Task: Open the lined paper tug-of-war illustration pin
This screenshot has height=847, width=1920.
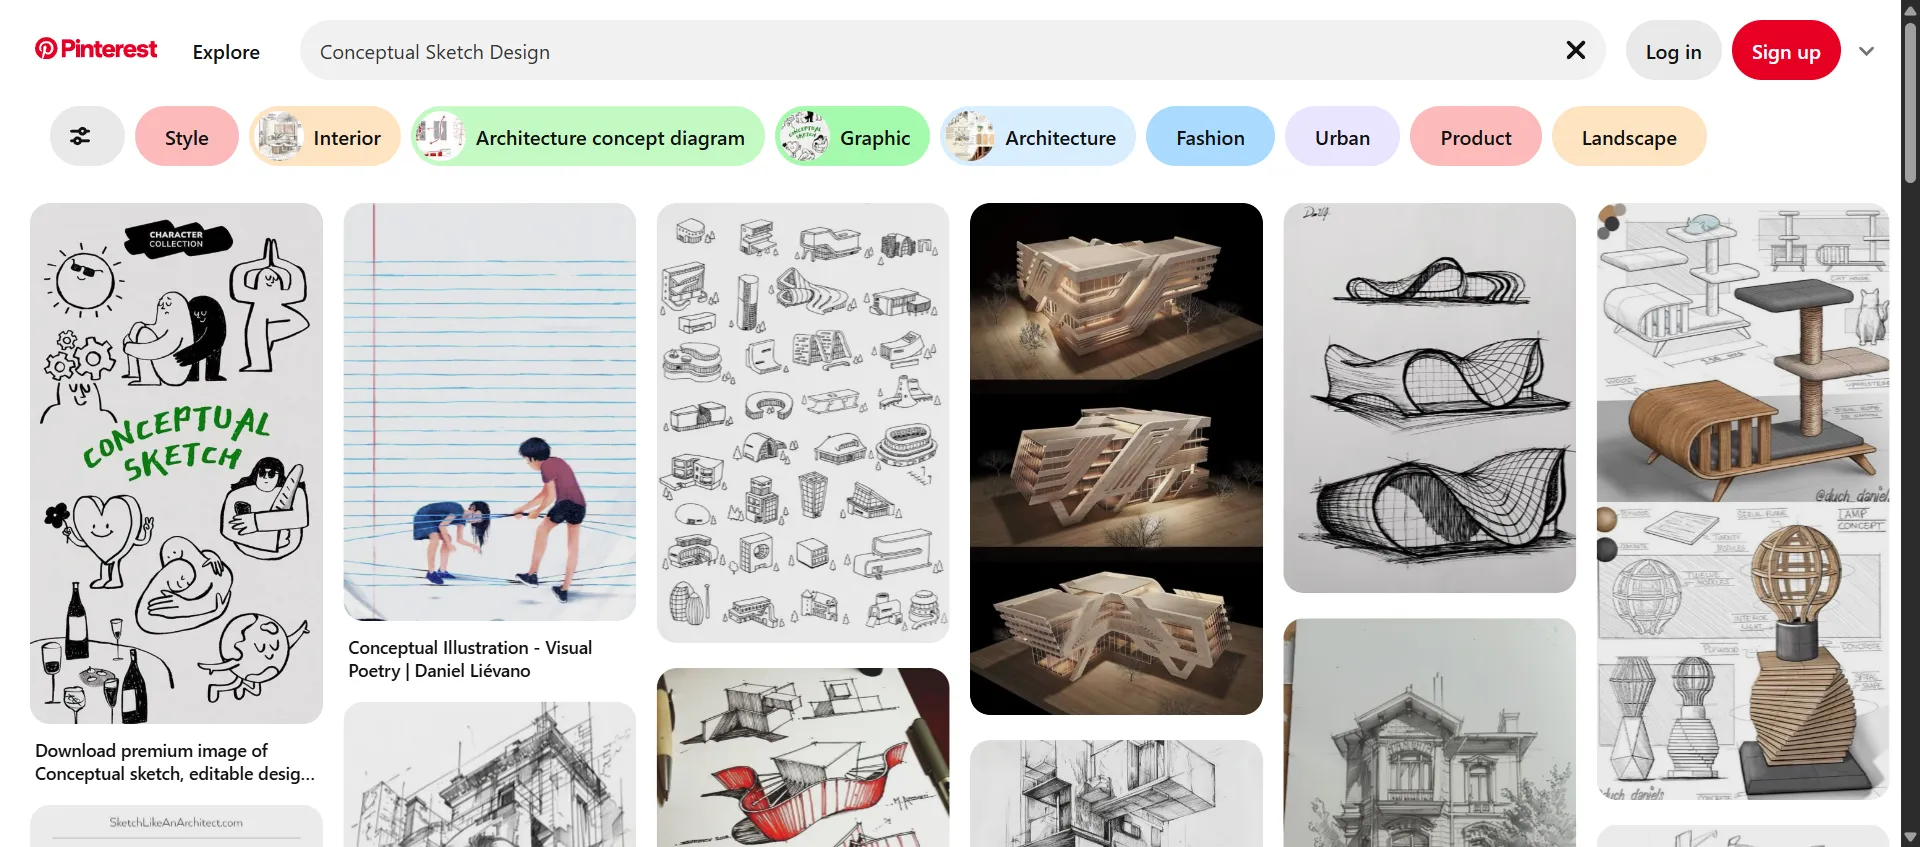Action: (x=490, y=412)
